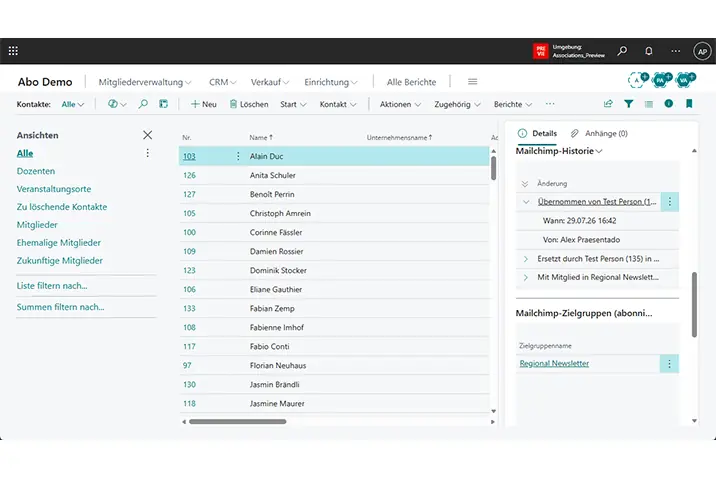Click the Neu button
The height and width of the screenshot is (478, 716).
click(204, 104)
